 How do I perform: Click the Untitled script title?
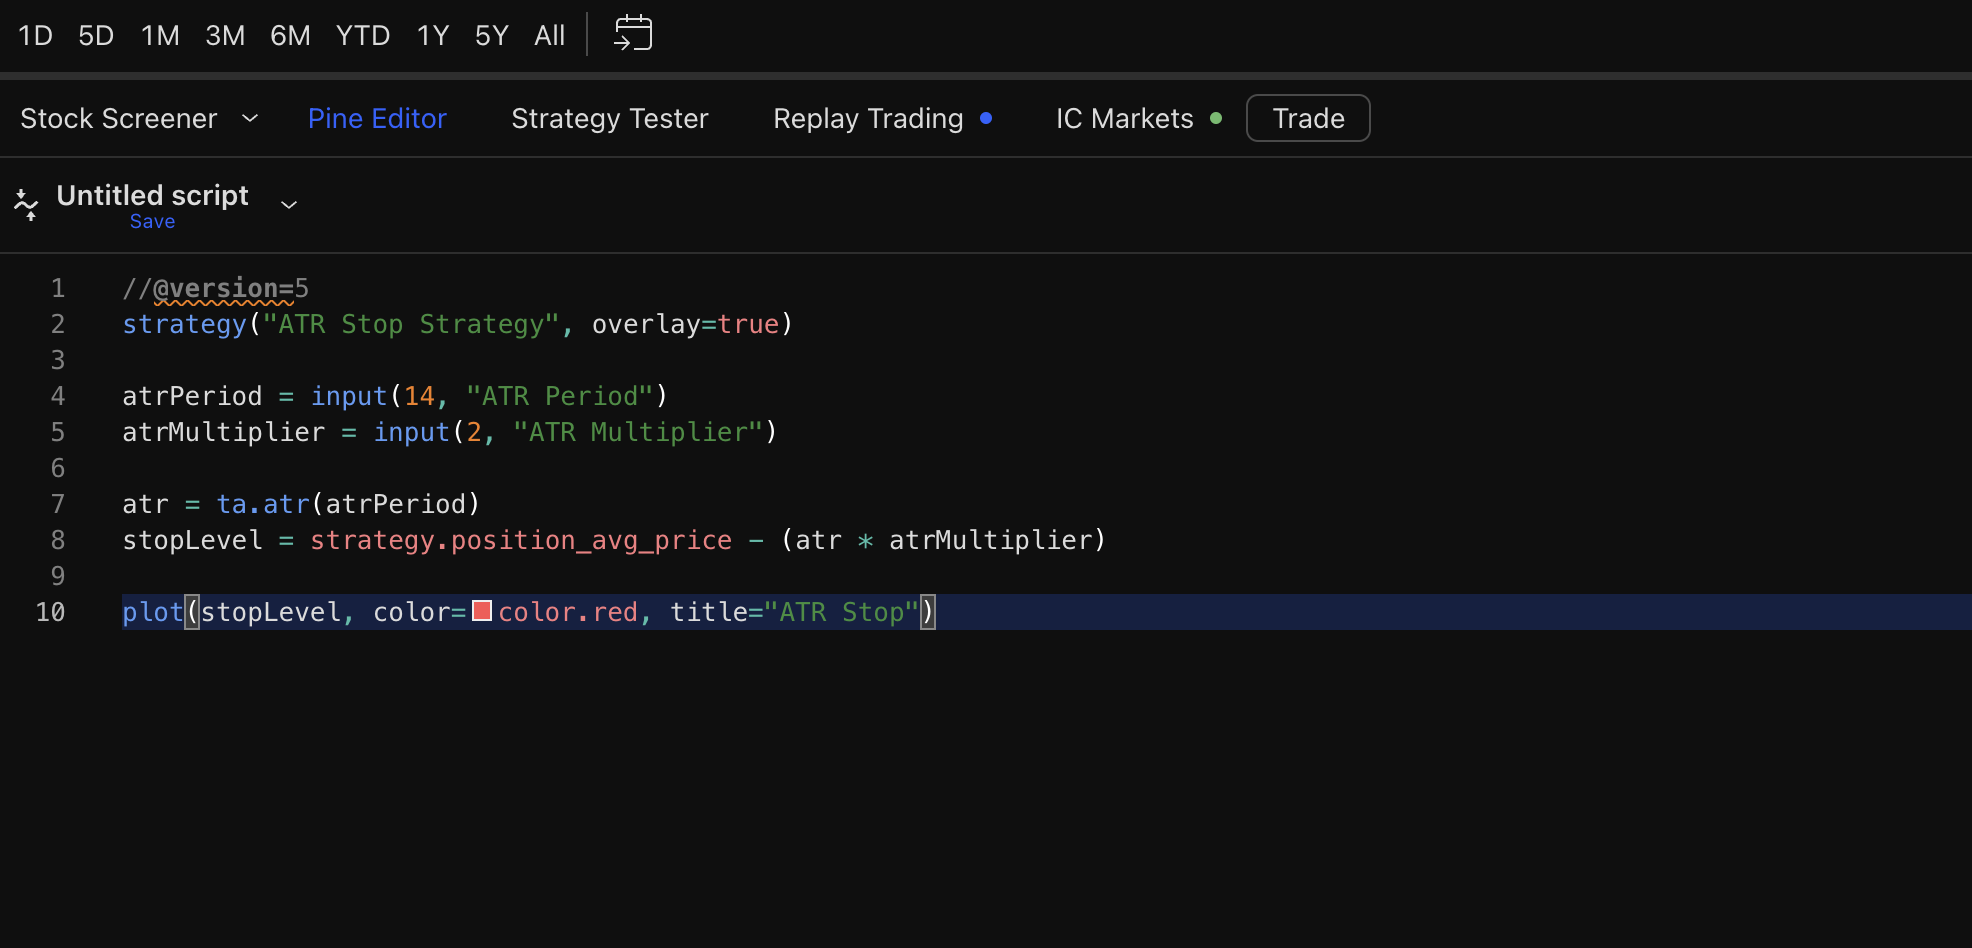click(152, 195)
